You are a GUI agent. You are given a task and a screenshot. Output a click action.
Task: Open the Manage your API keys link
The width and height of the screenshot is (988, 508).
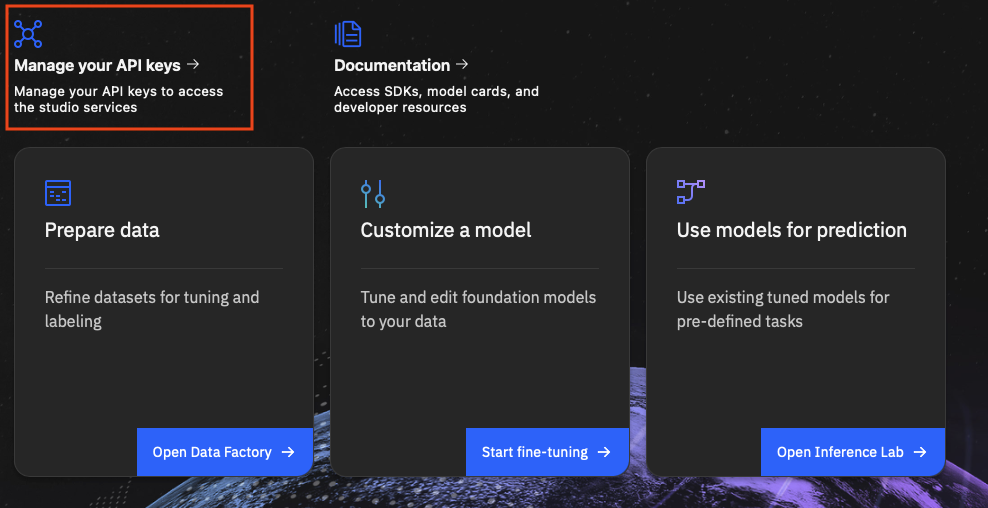coord(97,65)
